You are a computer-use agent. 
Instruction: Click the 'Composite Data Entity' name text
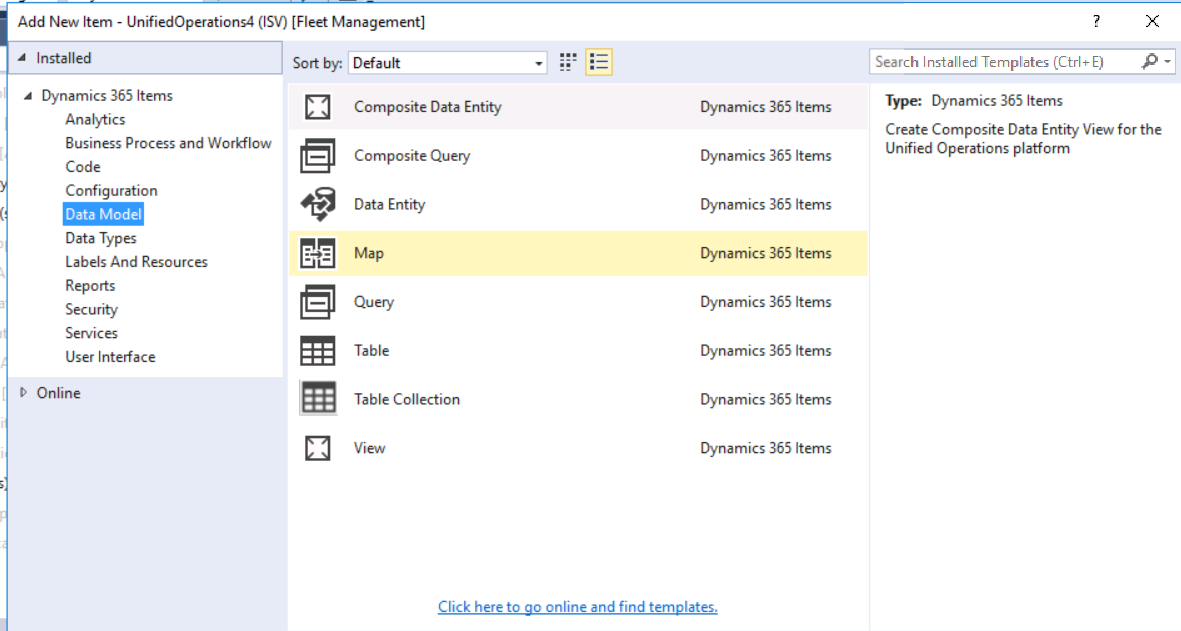coord(428,107)
